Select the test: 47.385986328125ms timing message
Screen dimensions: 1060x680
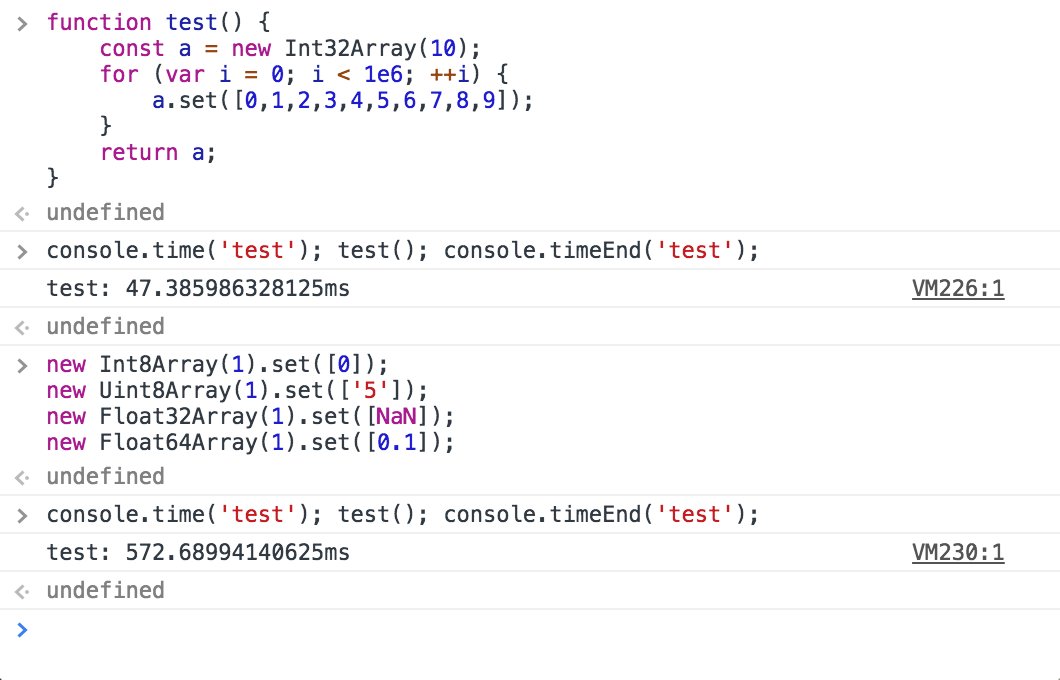(197, 288)
